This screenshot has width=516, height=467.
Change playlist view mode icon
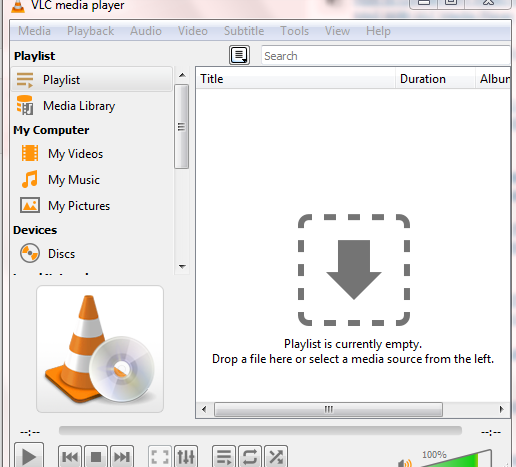[239, 55]
